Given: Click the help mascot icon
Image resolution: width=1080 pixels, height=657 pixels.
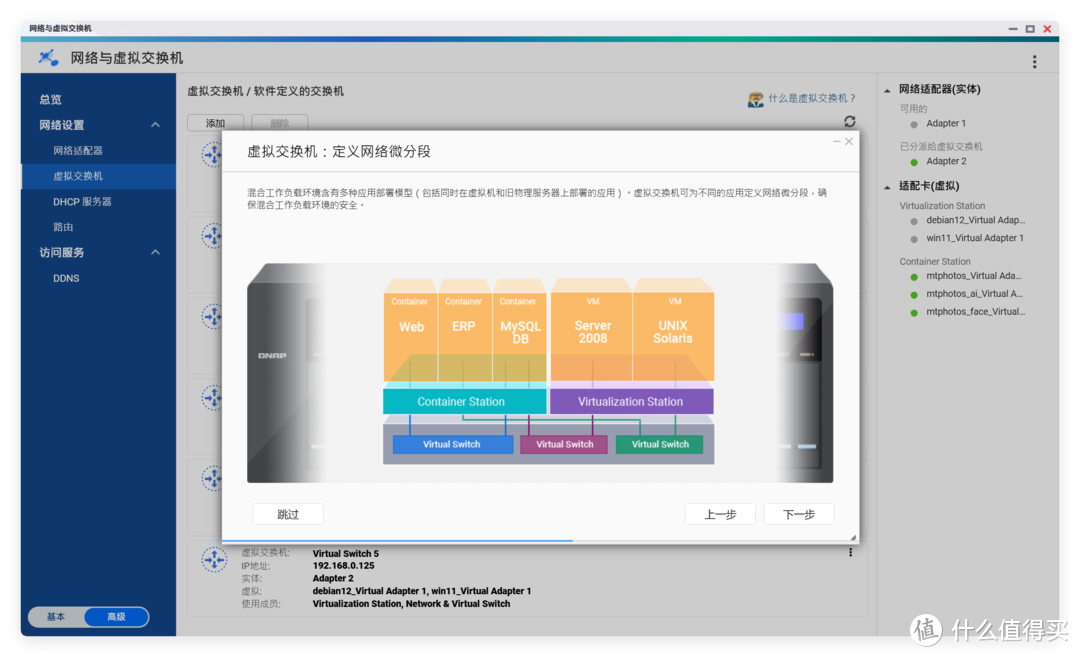Looking at the screenshot, I should tap(756, 99).
